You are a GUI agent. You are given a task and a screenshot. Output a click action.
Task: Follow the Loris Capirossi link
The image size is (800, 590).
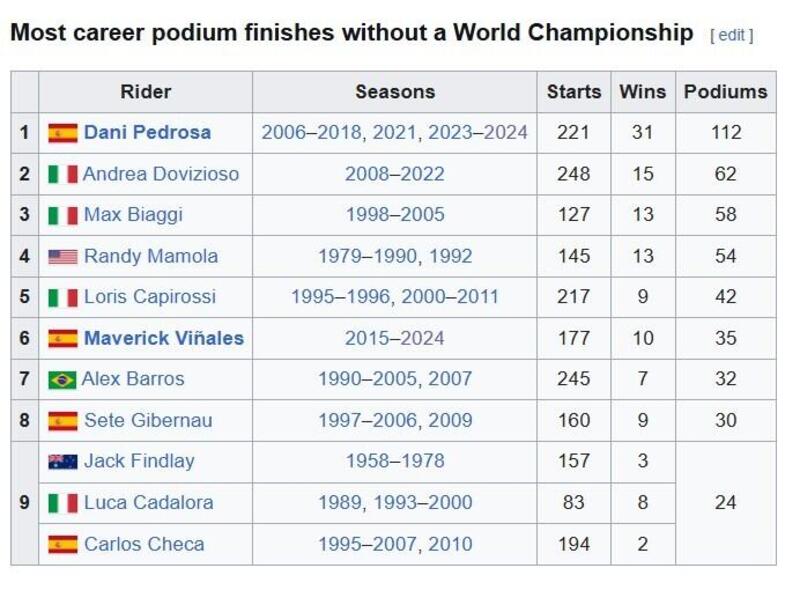(x=149, y=297)
